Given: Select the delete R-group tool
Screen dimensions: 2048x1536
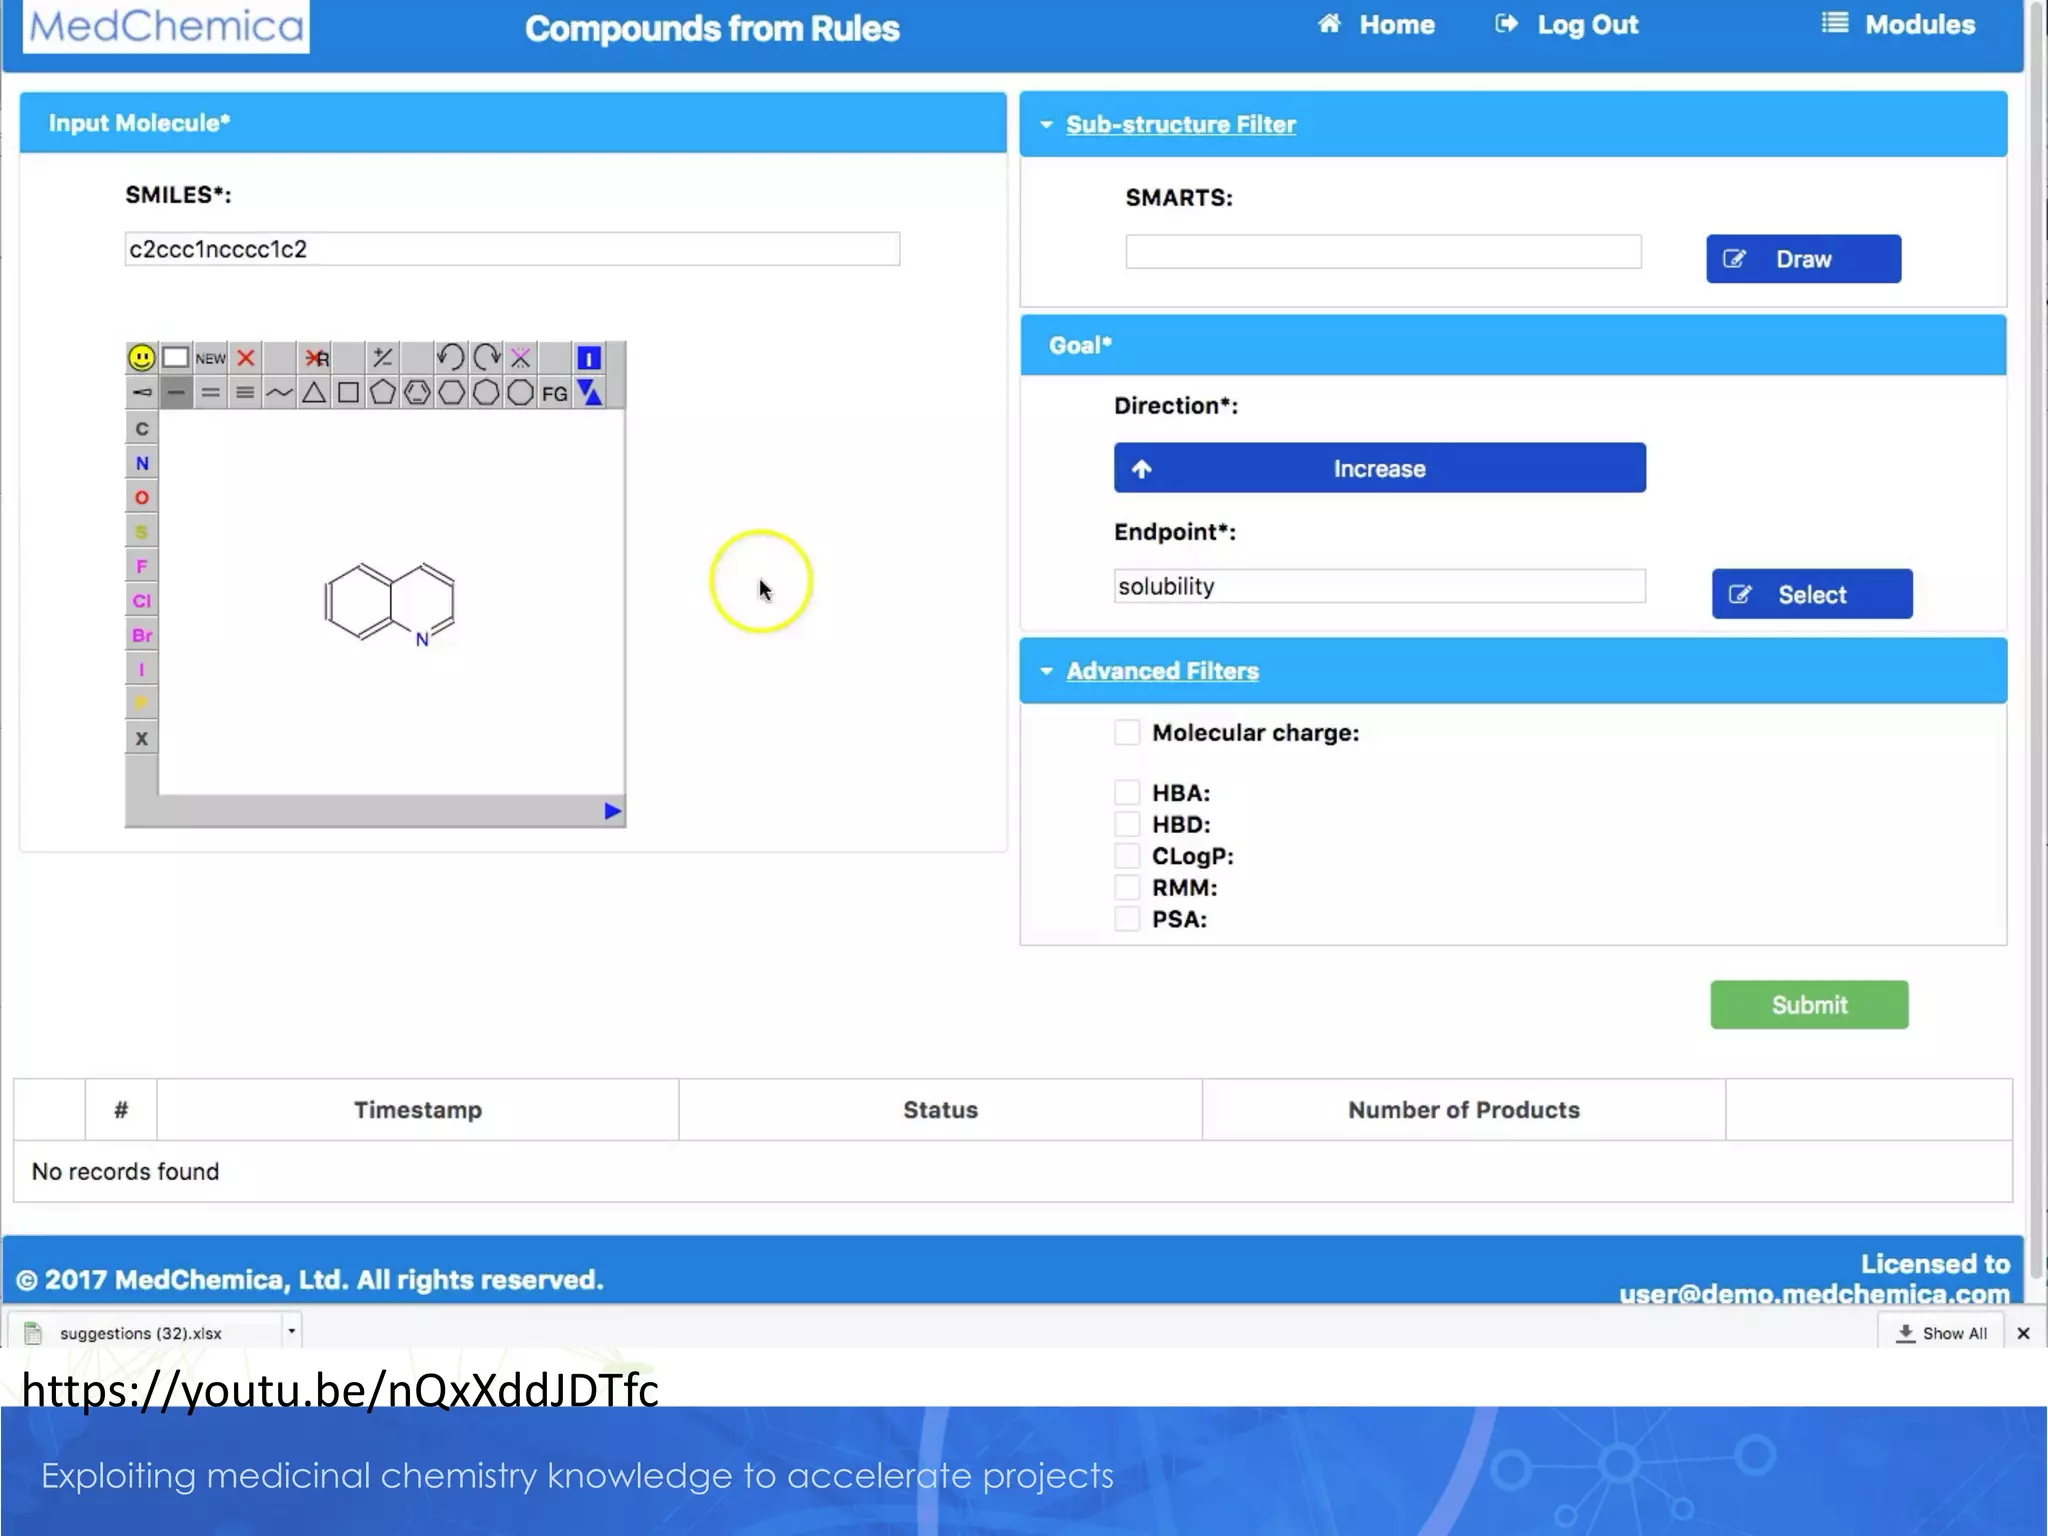Looking at the screenshot, I should click(x=316, y=358).
